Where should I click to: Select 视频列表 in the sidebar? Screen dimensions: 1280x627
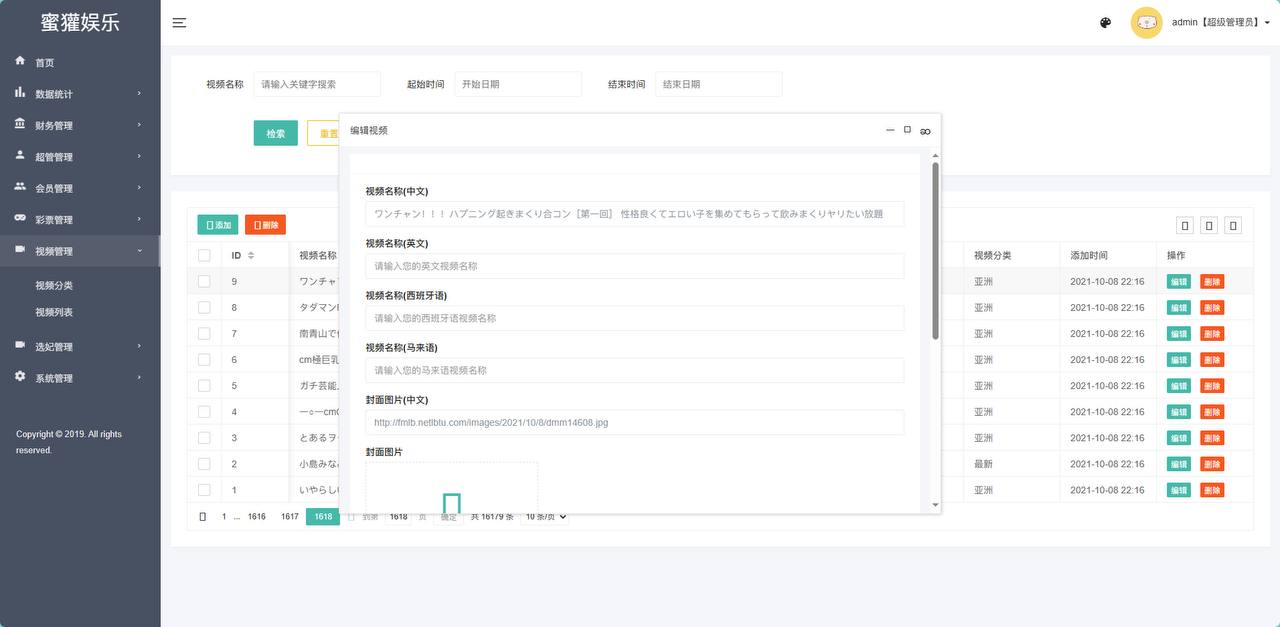click(61, 312)
